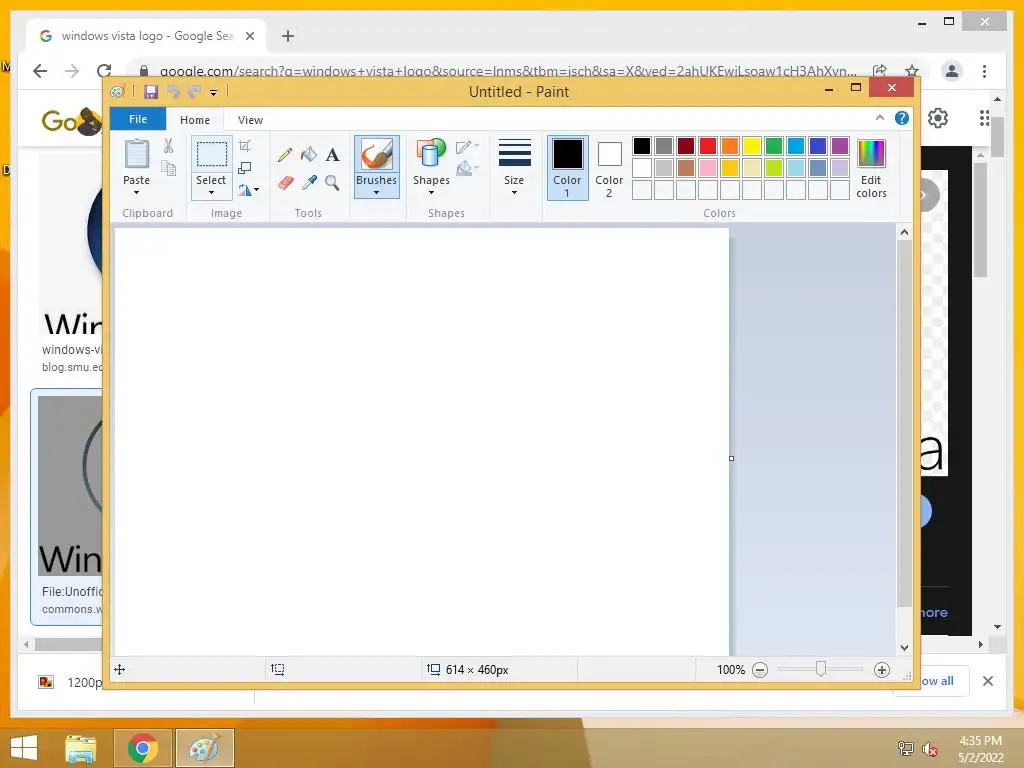Pick the red color swatch
The width and height of the screenshot is (1024, 768).
708,146
